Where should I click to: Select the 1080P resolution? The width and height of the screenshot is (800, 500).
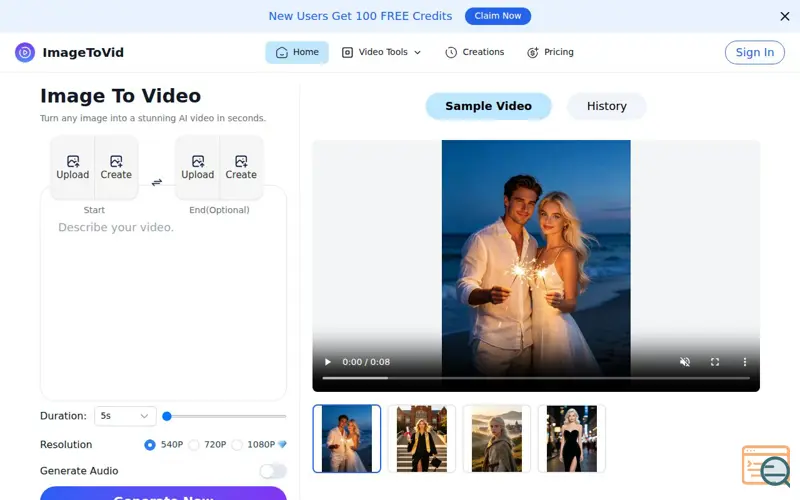237,445
